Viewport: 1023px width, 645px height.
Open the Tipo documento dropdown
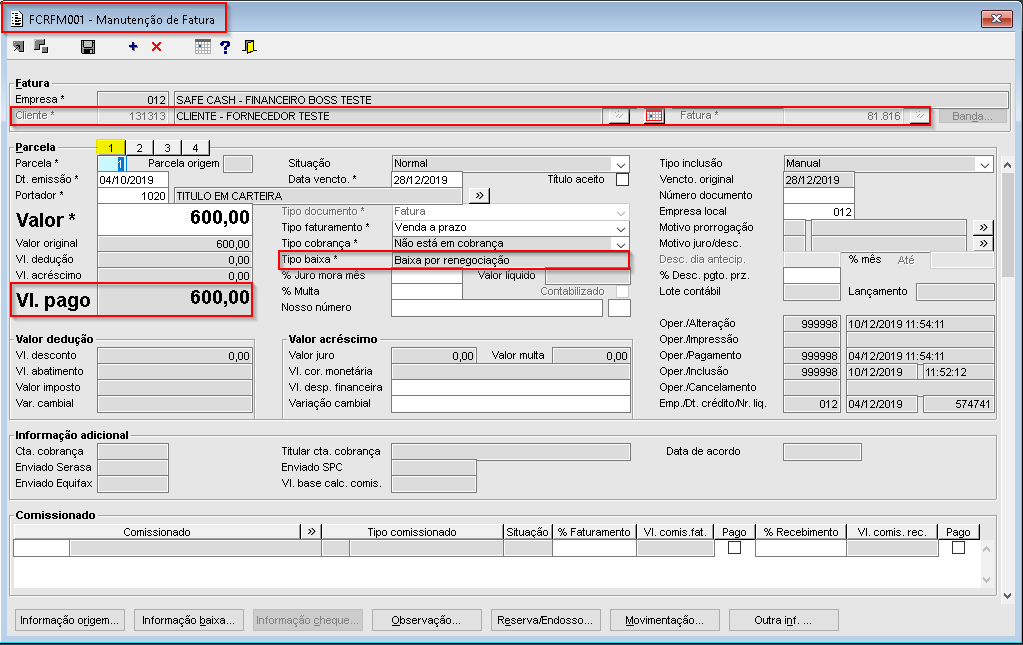[620, 212]
